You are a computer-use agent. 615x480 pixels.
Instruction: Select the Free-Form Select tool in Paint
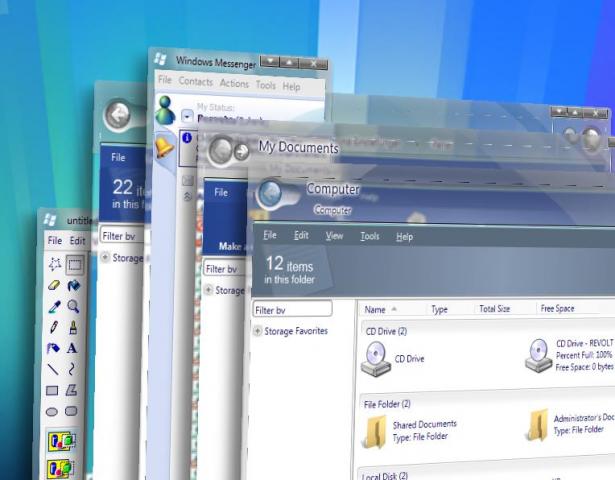pos(53,264)
